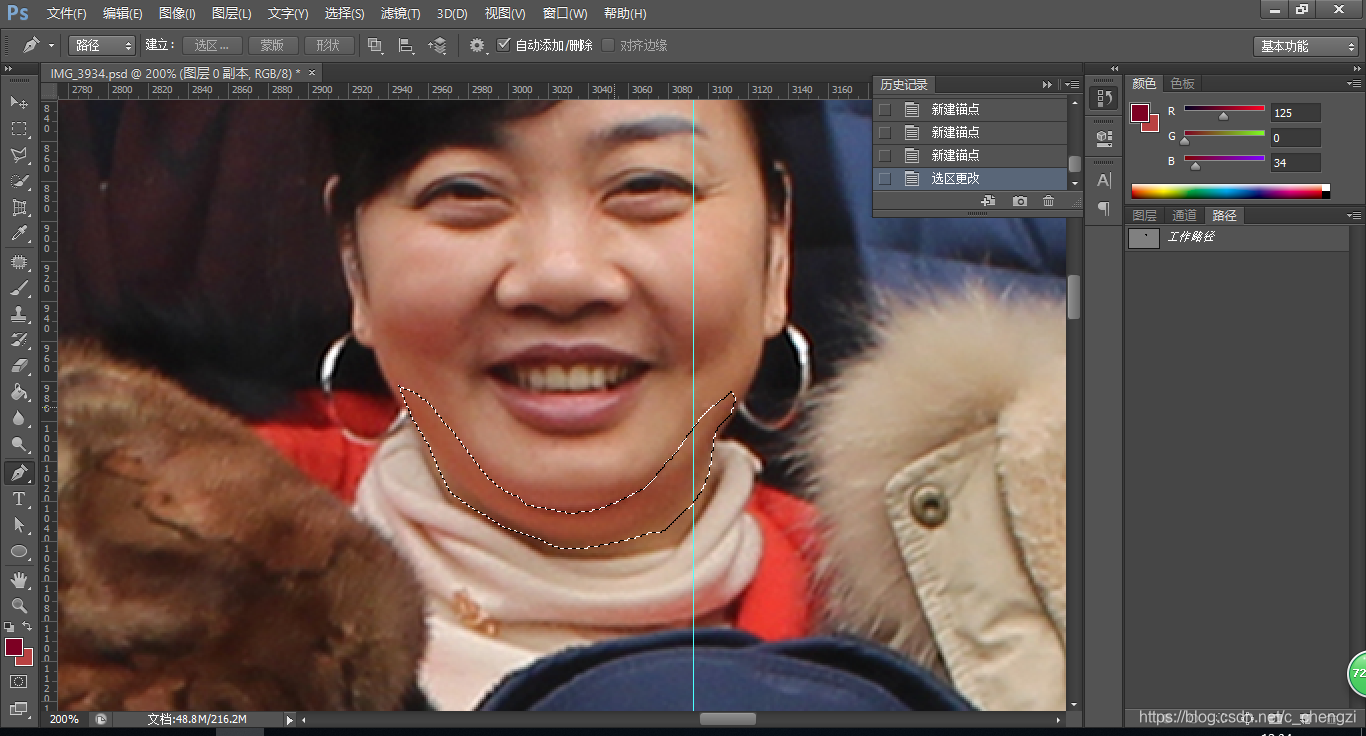Select the History Brush tool

click(x=19, y=340)
